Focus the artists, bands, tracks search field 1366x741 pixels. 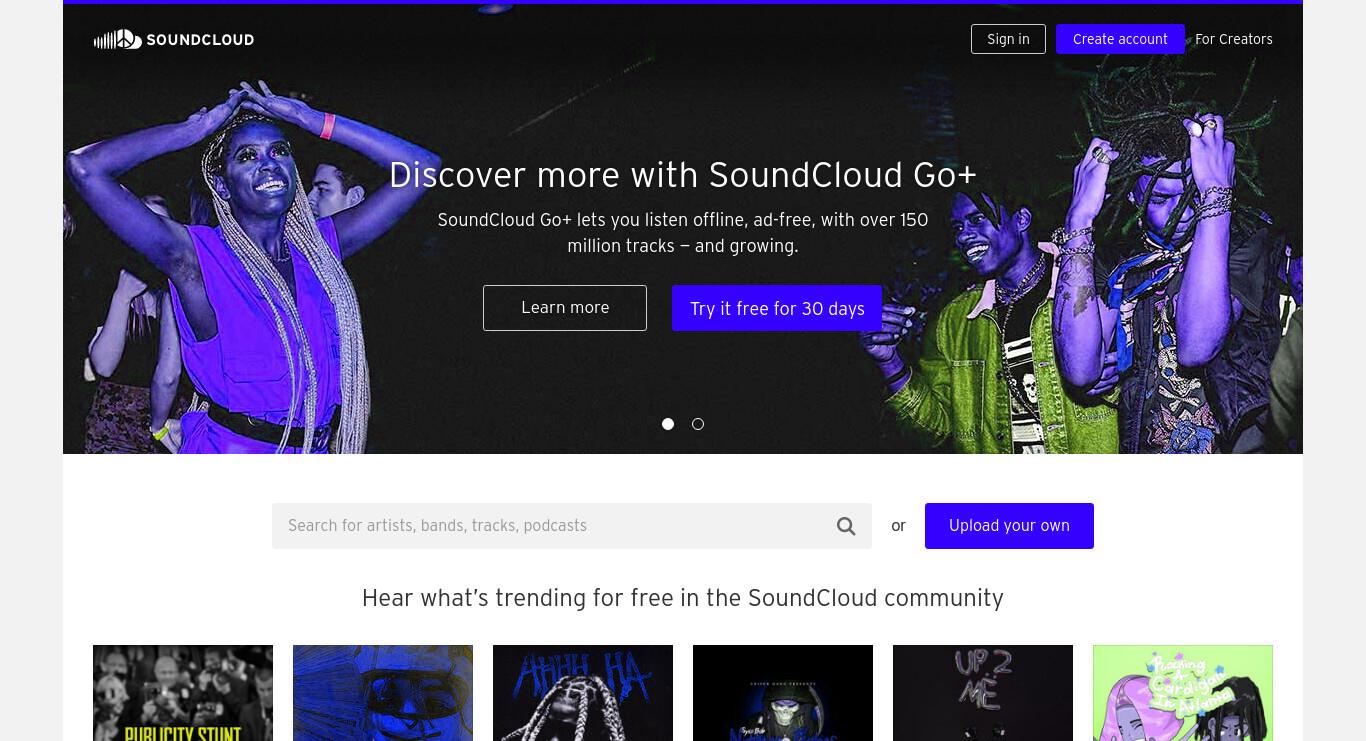(554, 526)
